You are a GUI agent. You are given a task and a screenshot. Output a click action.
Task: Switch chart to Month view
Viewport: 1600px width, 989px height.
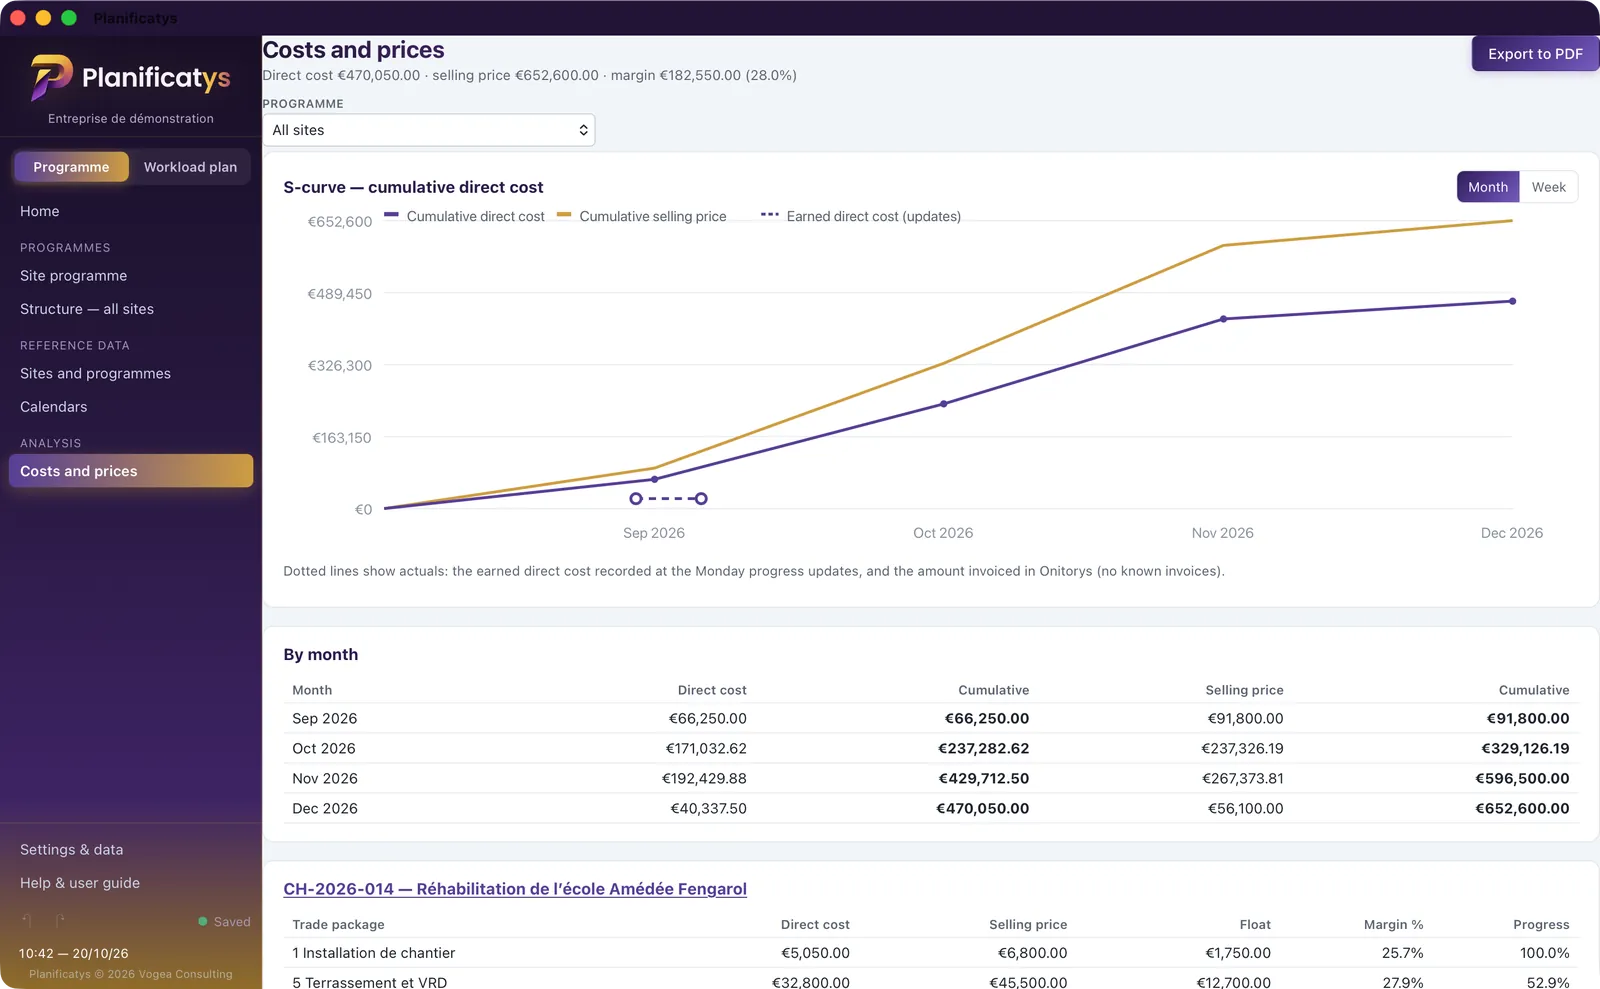pos(1488,187)
